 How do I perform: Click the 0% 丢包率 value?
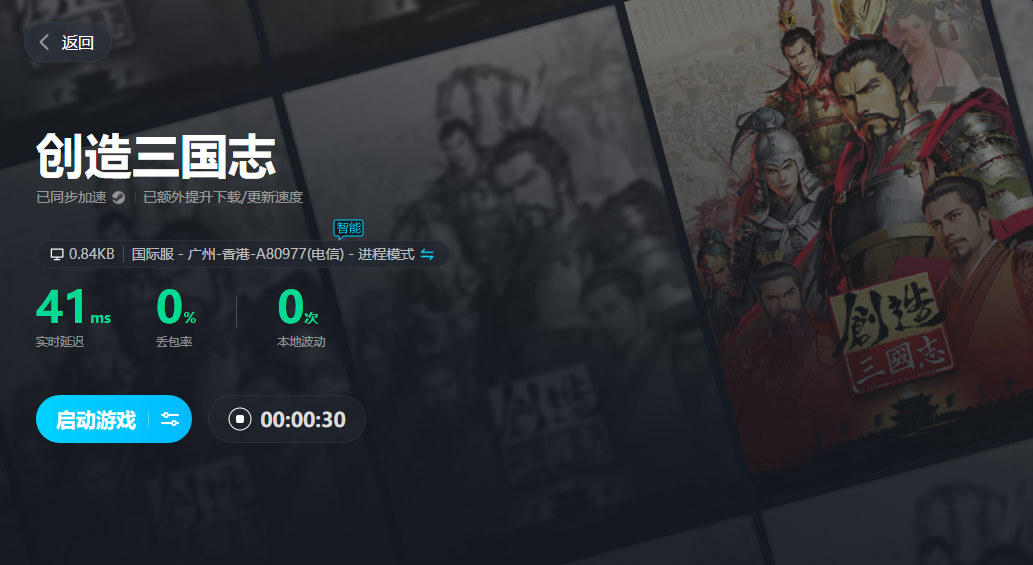[176, 307]
